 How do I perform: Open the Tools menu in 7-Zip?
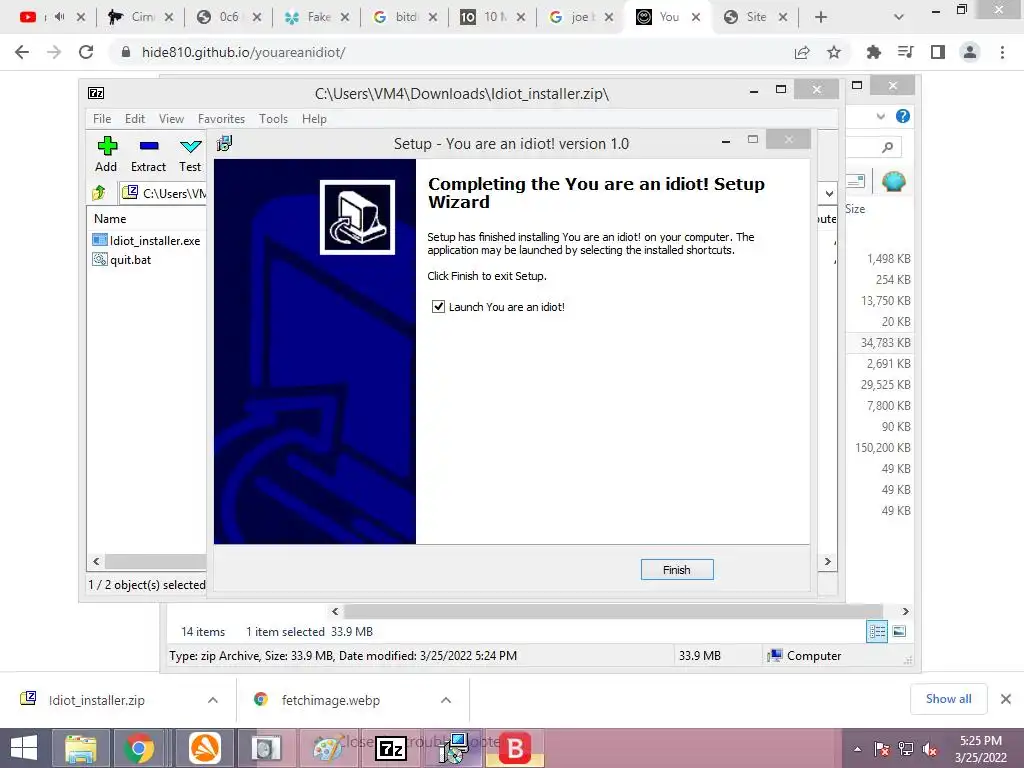click(273, 119)
